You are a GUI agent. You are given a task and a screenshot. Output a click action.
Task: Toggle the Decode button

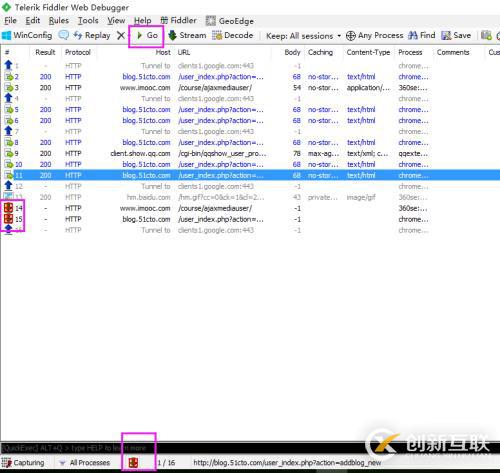tap(233, 35)
